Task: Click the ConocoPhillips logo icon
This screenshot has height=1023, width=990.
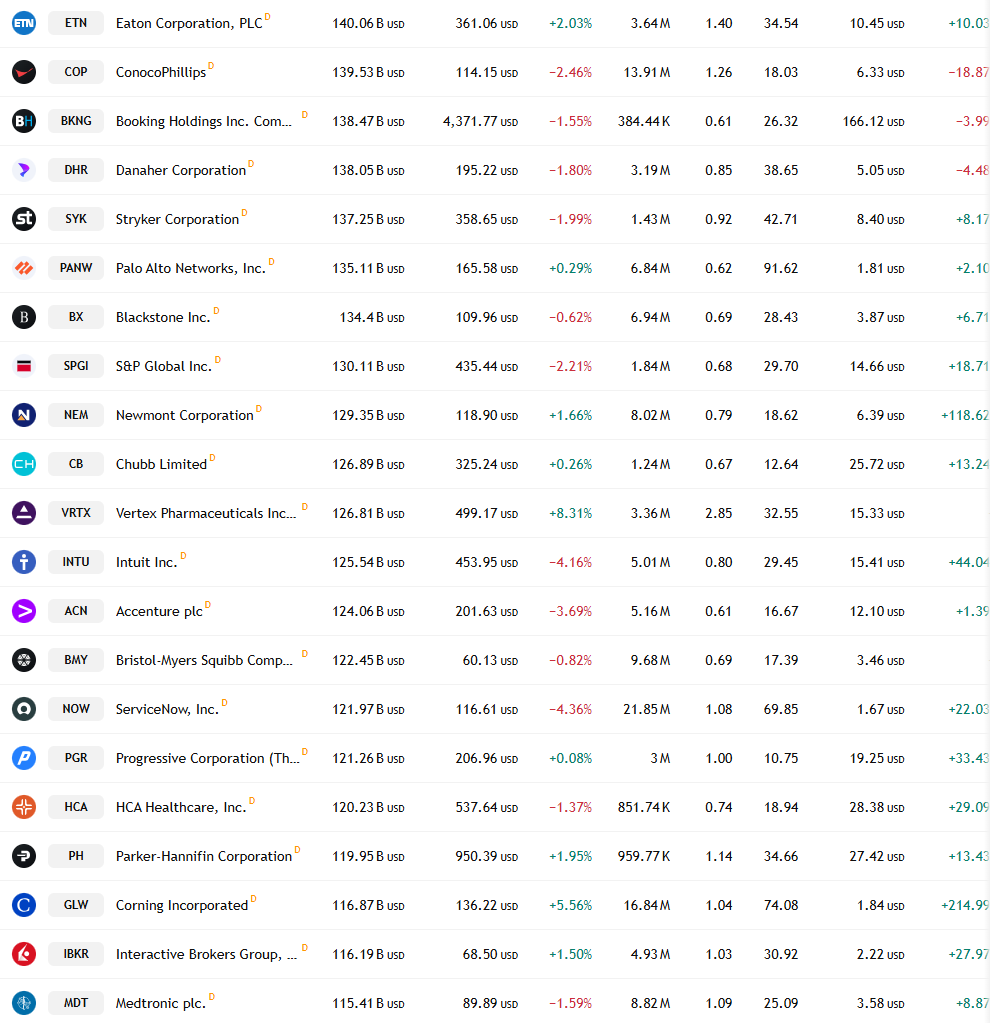Action: point(24,72)
